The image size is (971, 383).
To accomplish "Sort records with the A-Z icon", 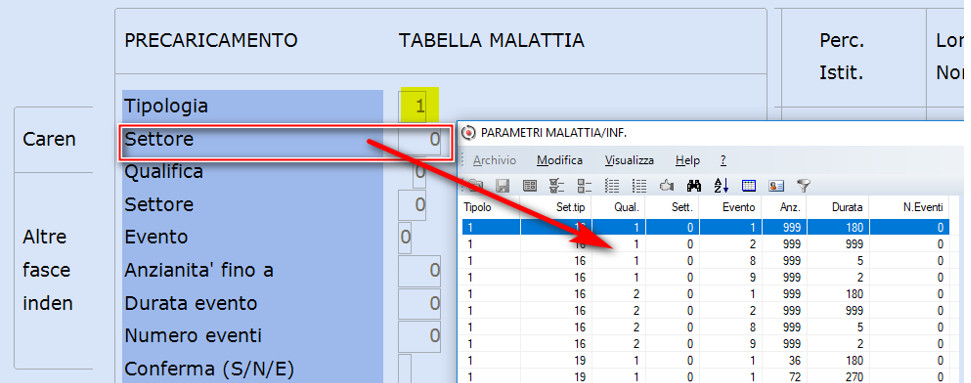I will tap(721, 185).
